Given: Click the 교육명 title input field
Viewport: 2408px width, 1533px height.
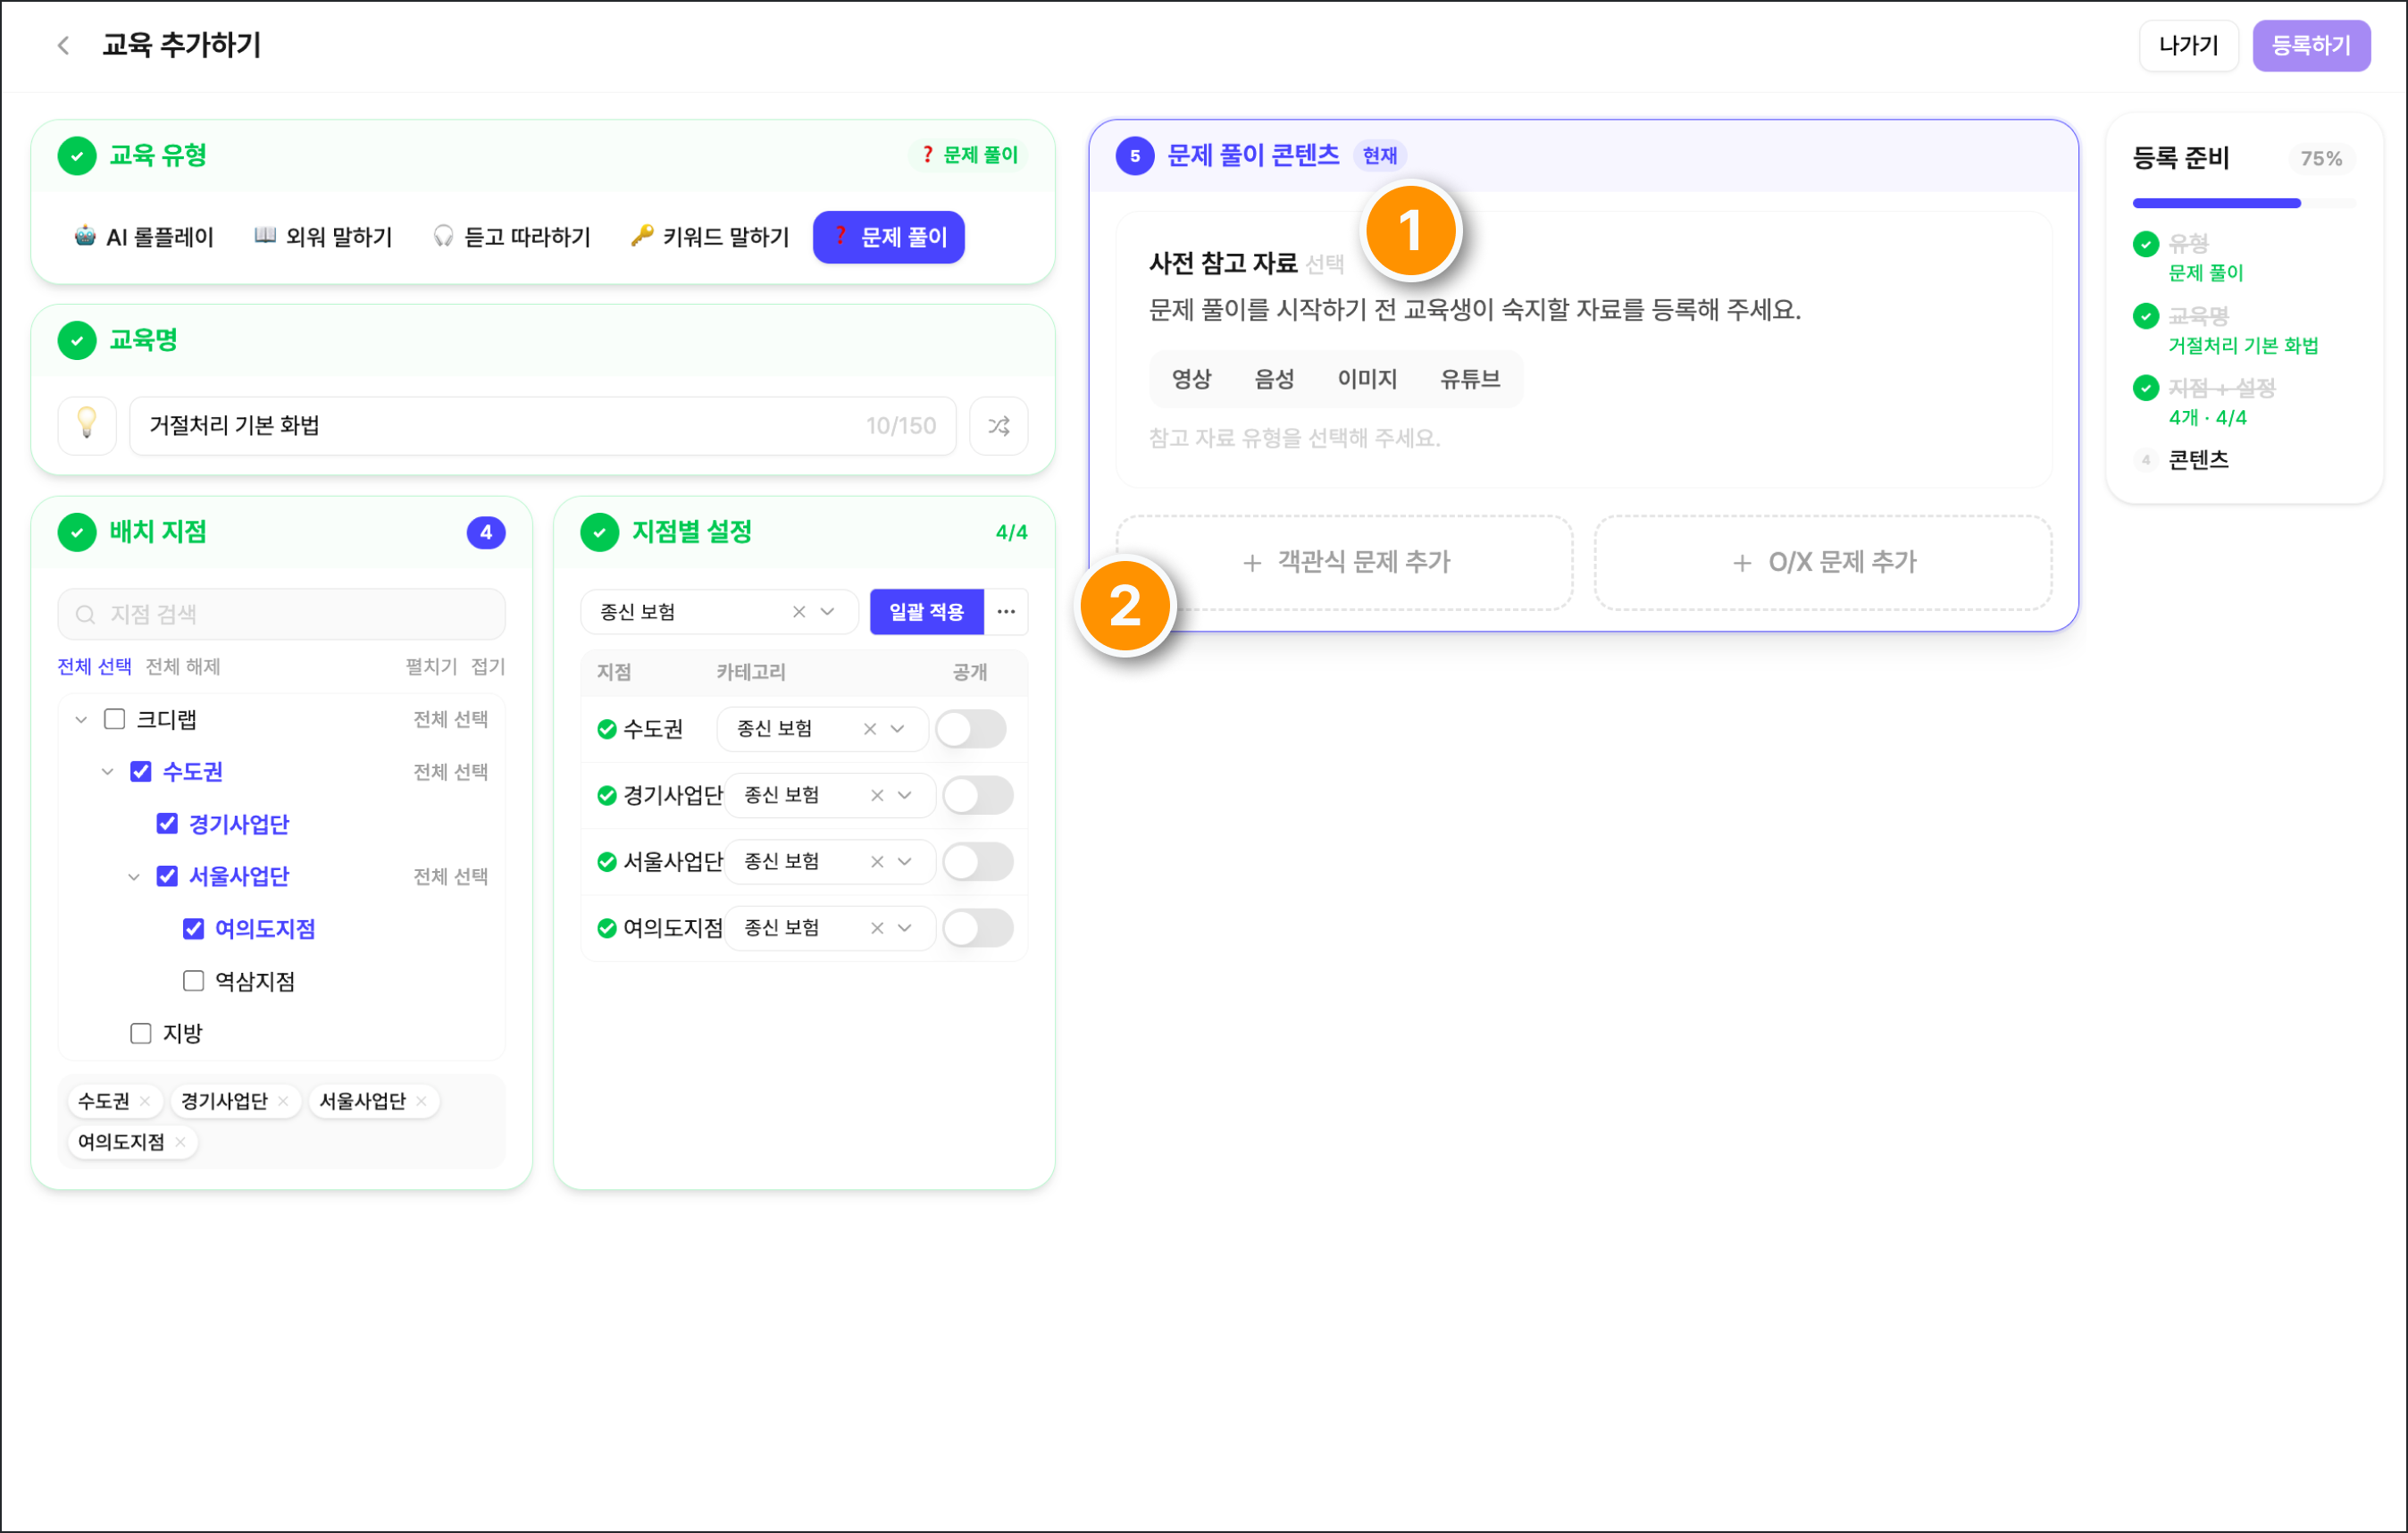Looking at the screenshot, I should [542, 425].
